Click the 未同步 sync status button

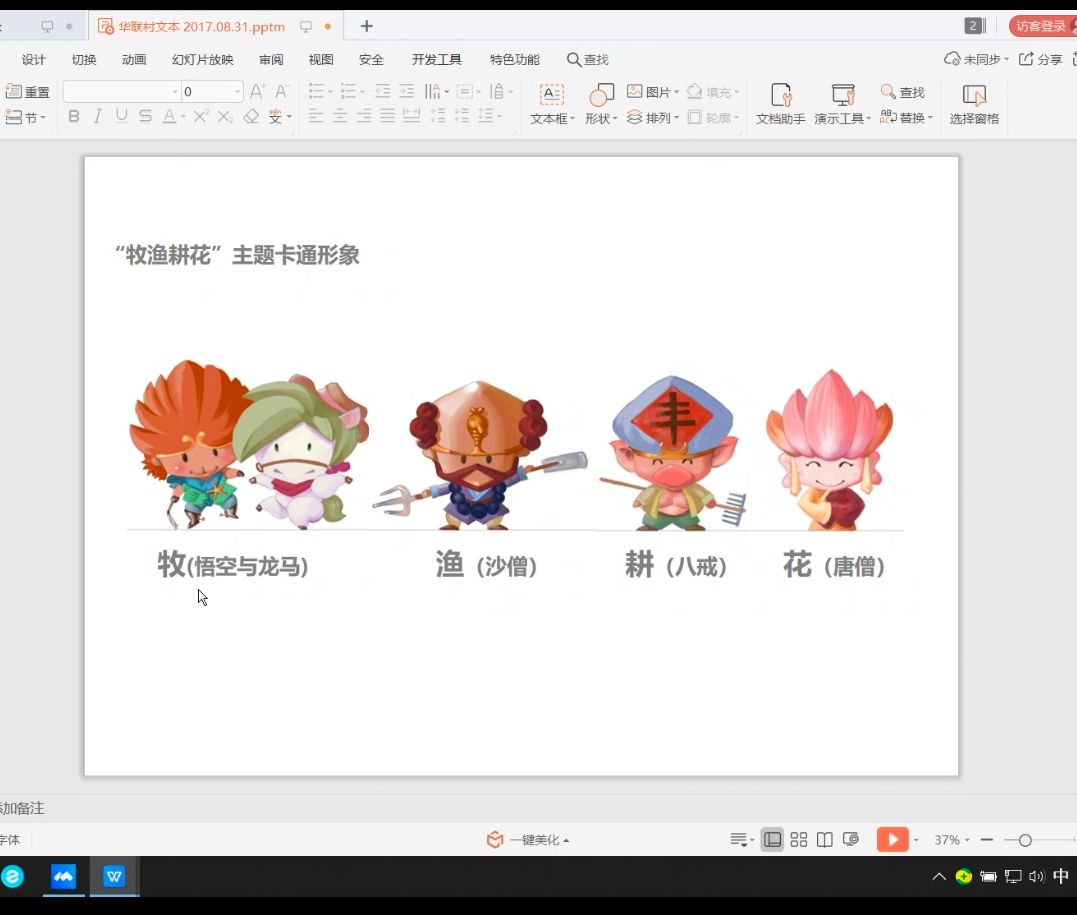(x=976, y=59)
